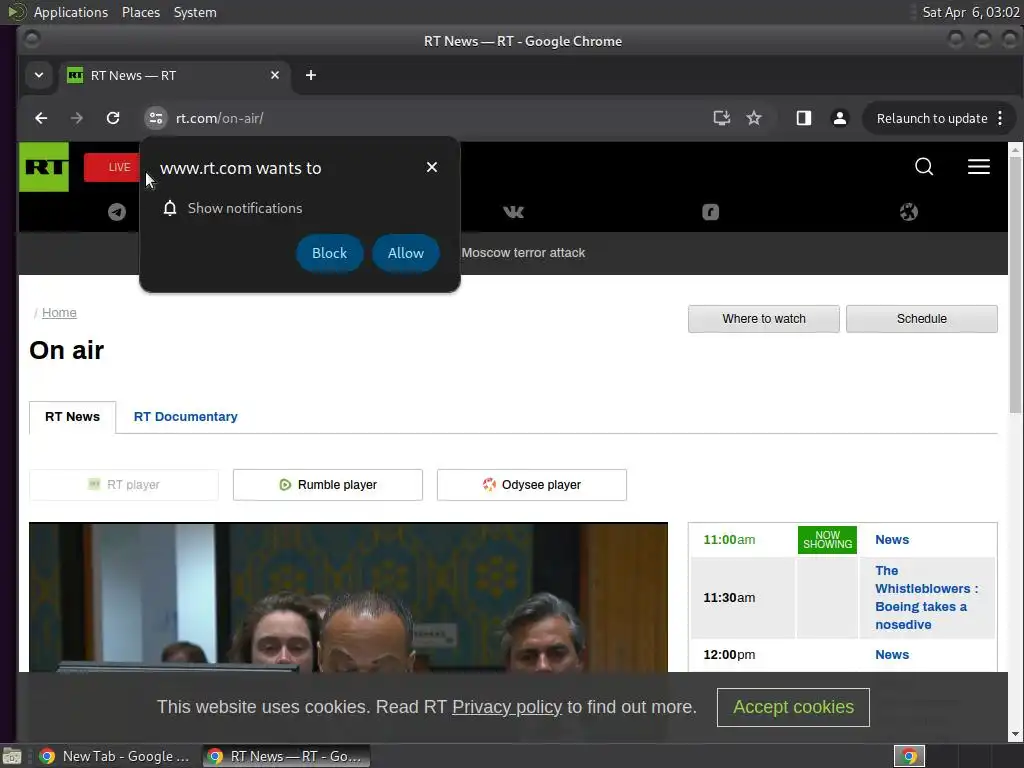The image size is (1024, 768).
Task: Open the Privacy policy link
Action: tap(507, 707)
